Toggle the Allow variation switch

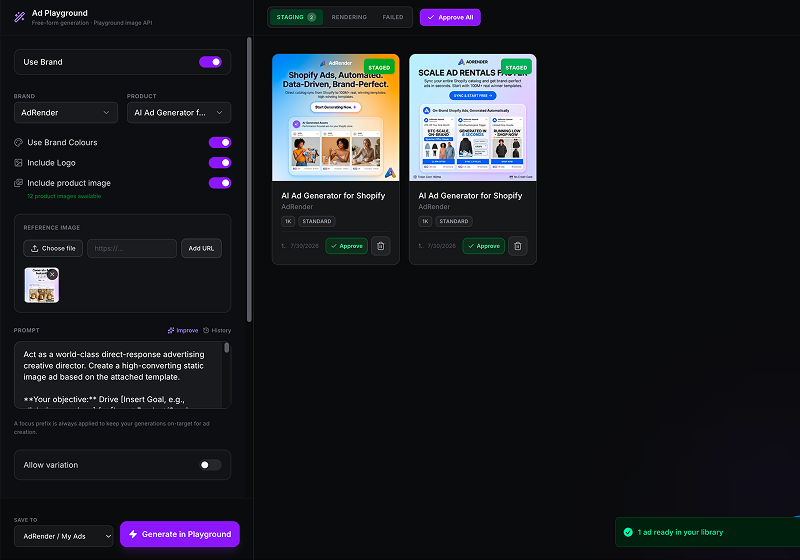[x=210, y=465]
